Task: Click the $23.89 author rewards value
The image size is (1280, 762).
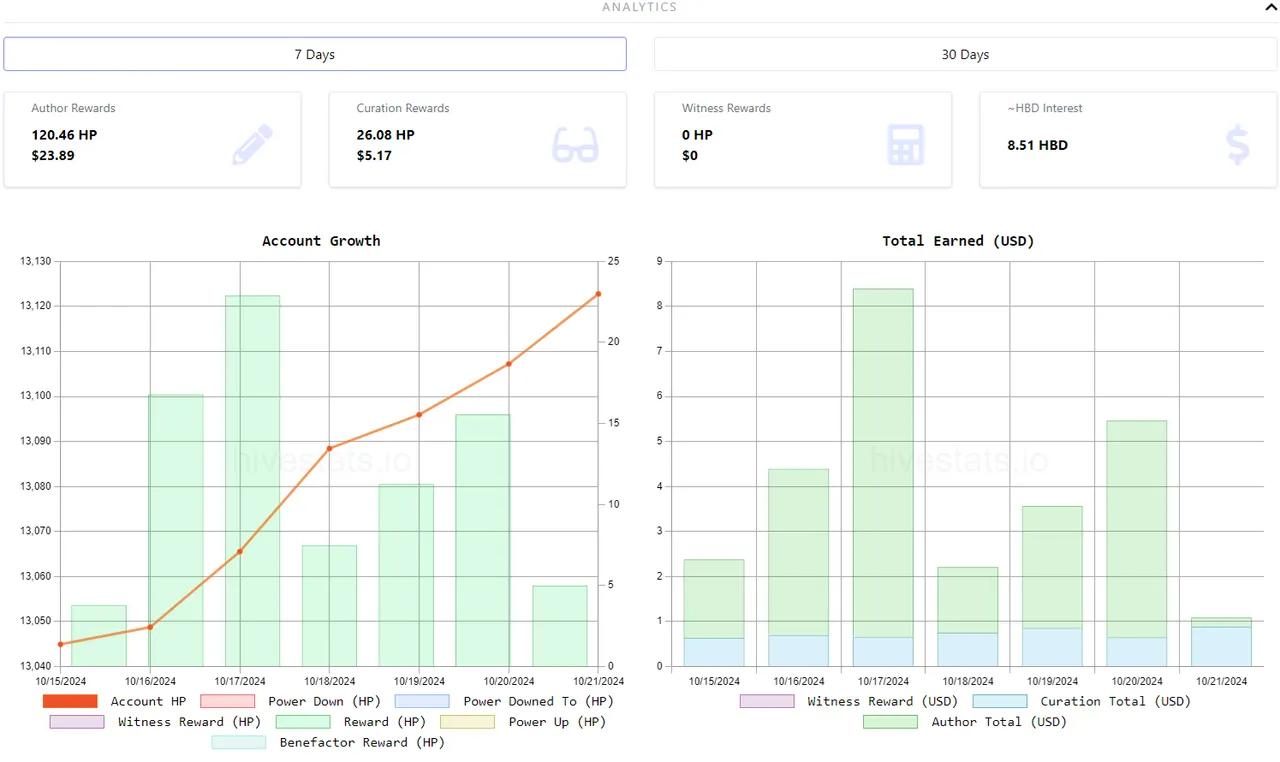Action: click(x=53, y=156)
